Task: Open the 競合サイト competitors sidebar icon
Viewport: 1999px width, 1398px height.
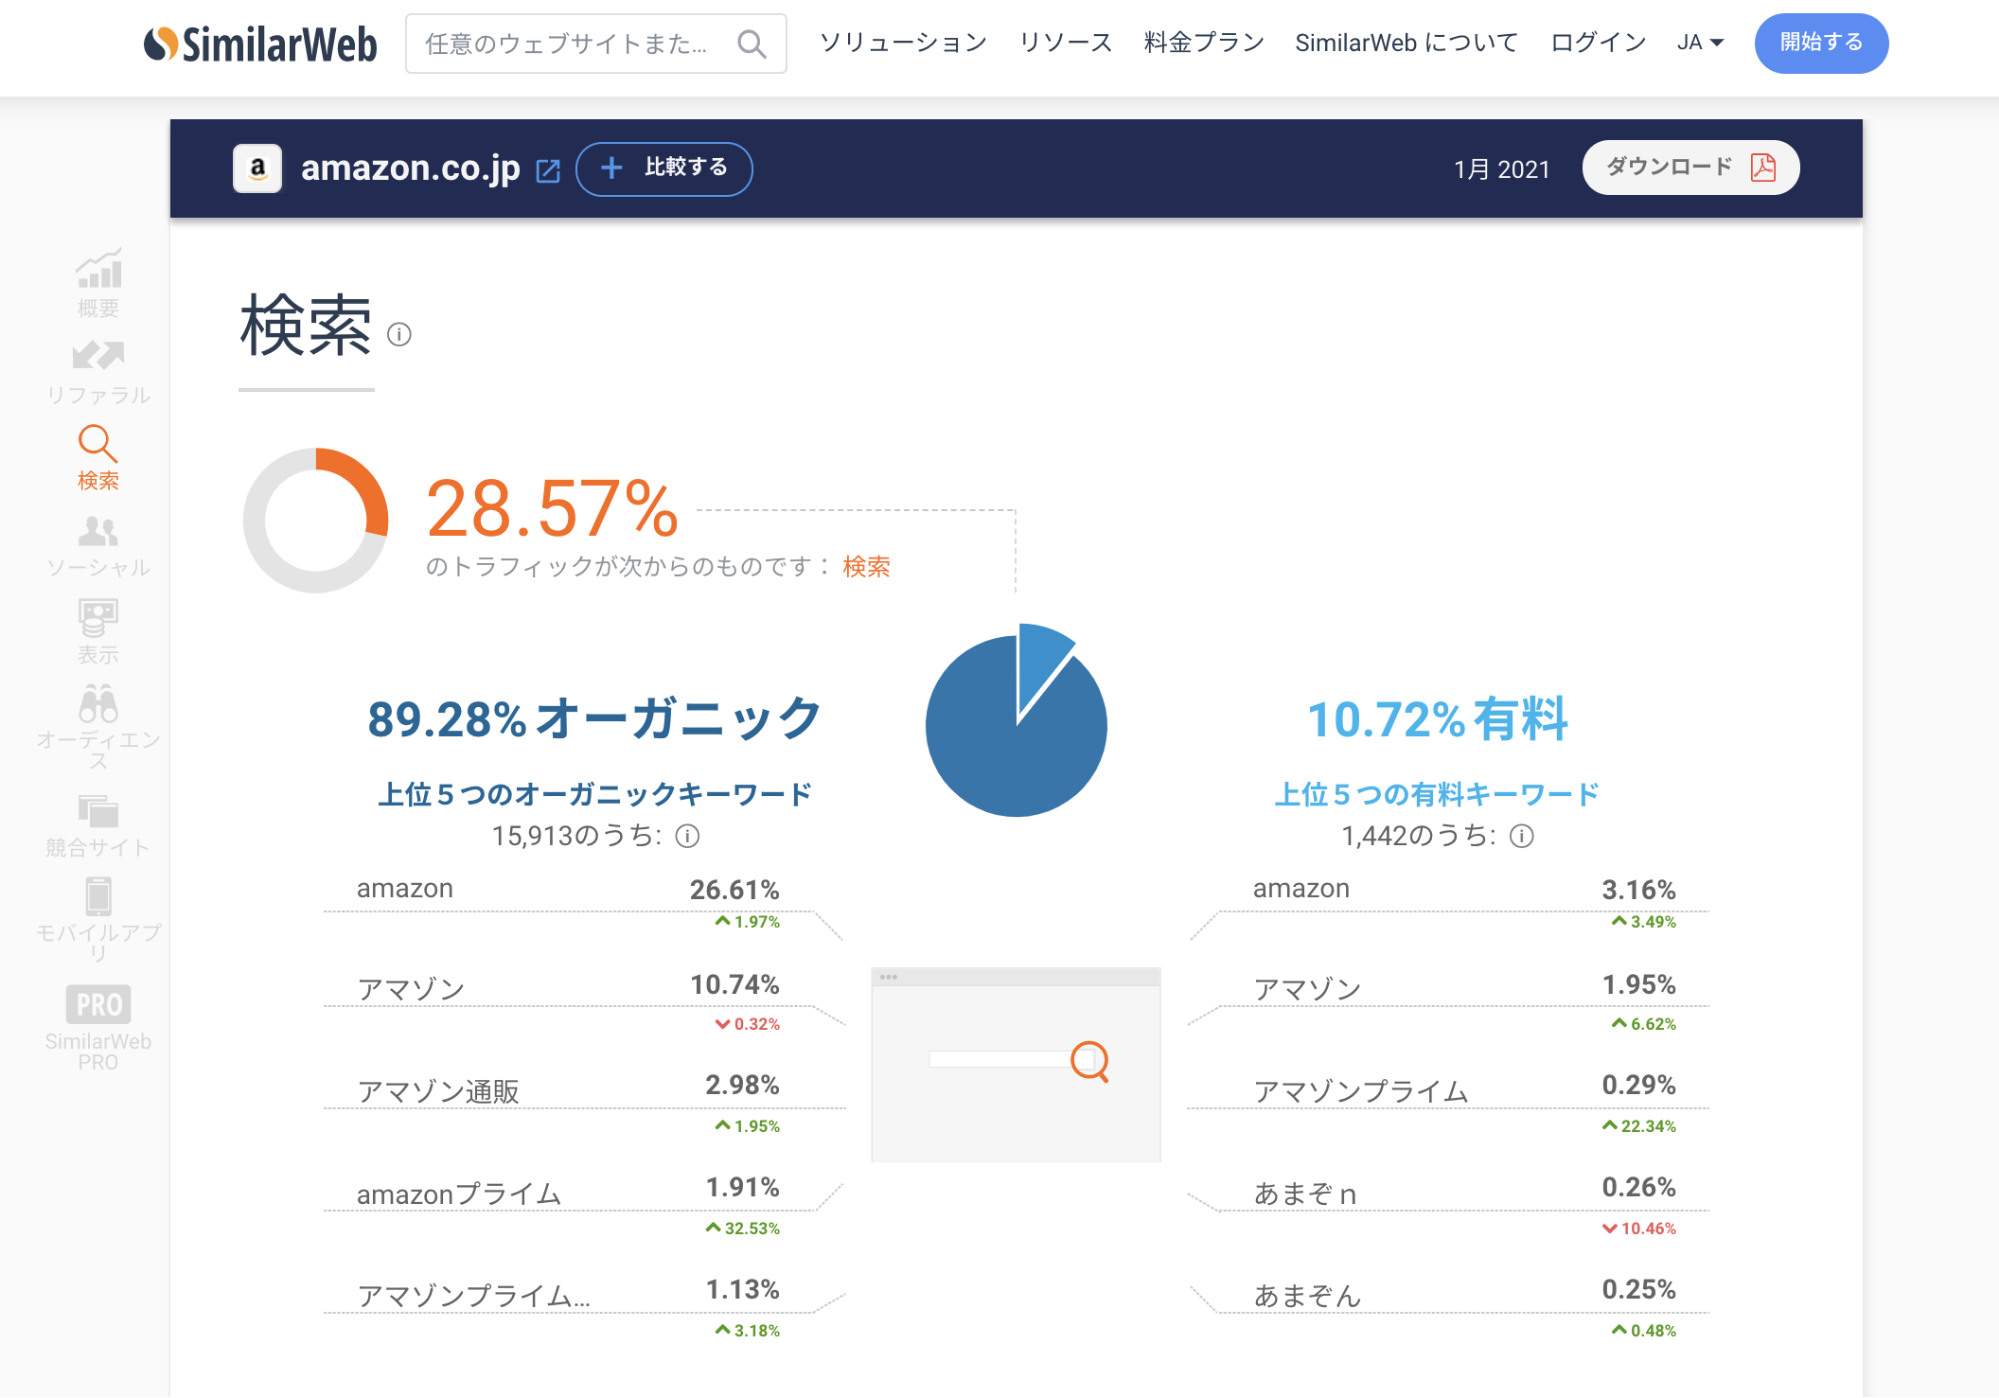Action: tap(98, 811)
